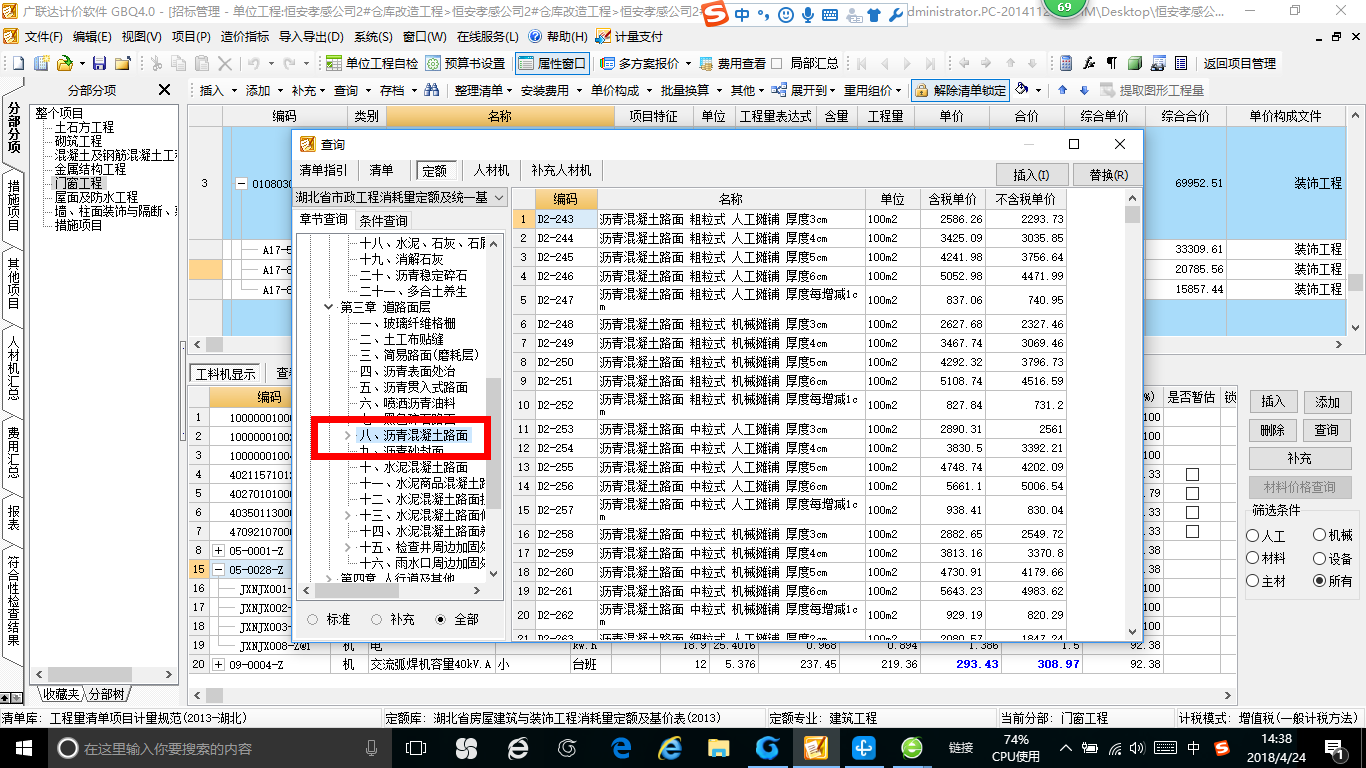This screenshot has width=1366, height=768.
Task: Collapse row 010803 with minus box
Action: click(x=241, y=183)
